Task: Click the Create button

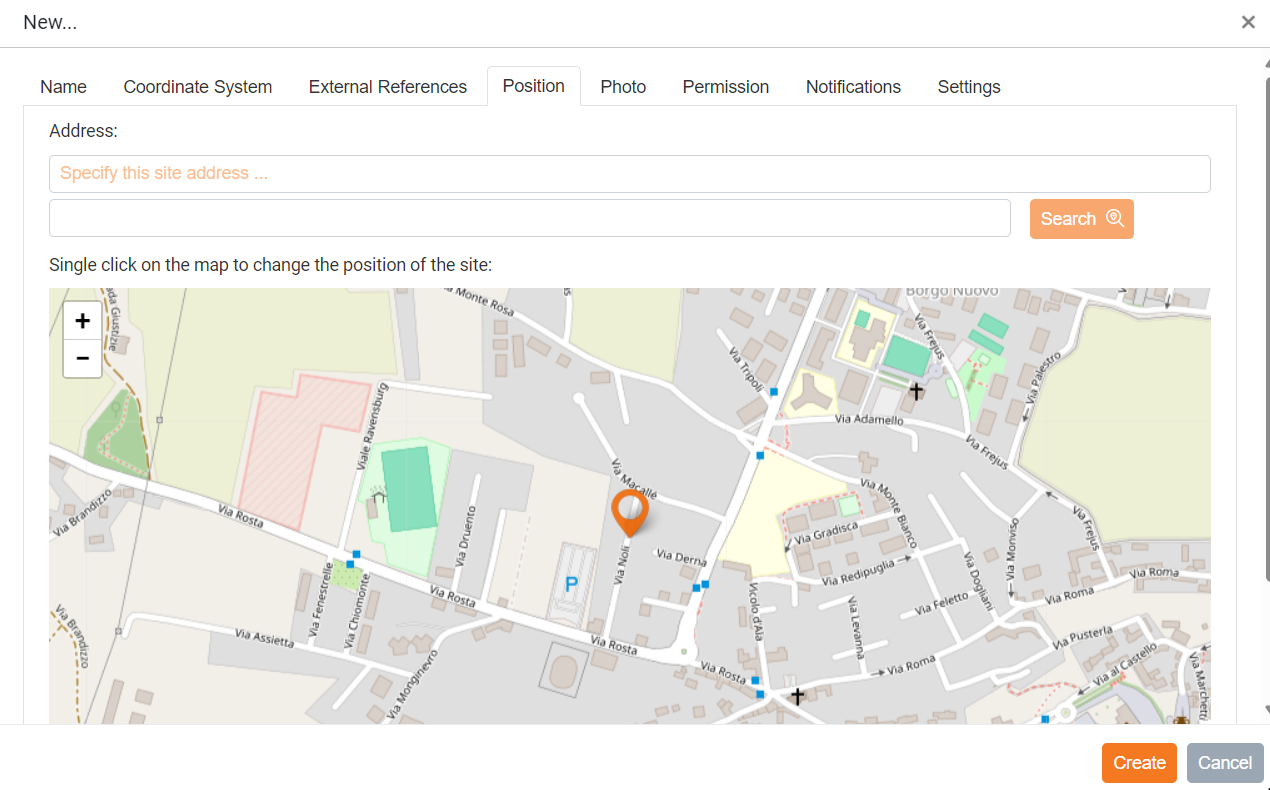Action: (1139, 763)
